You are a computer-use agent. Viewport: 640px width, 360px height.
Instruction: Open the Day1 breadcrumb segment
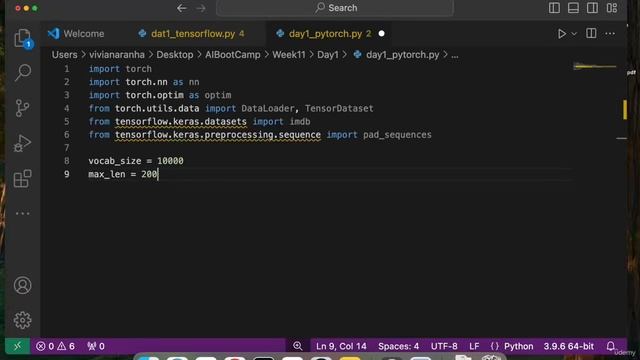[328, 55]
